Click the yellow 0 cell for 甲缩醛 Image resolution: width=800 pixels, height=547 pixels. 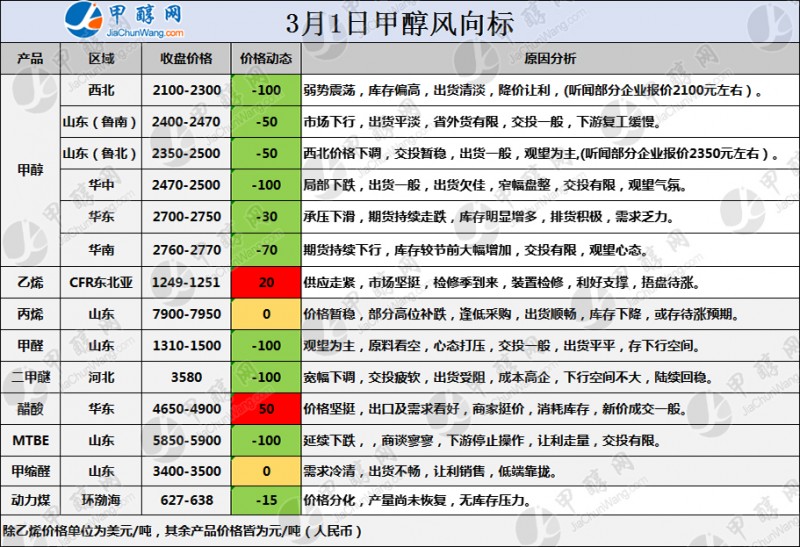click(266, 471)
